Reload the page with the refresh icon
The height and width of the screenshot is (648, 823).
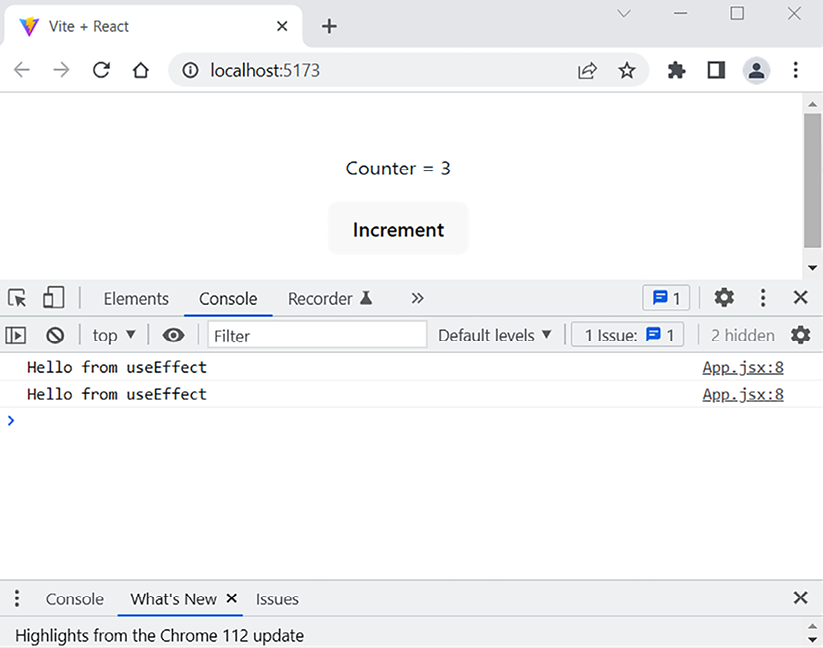pyautogui.click(x=101, y=70)
